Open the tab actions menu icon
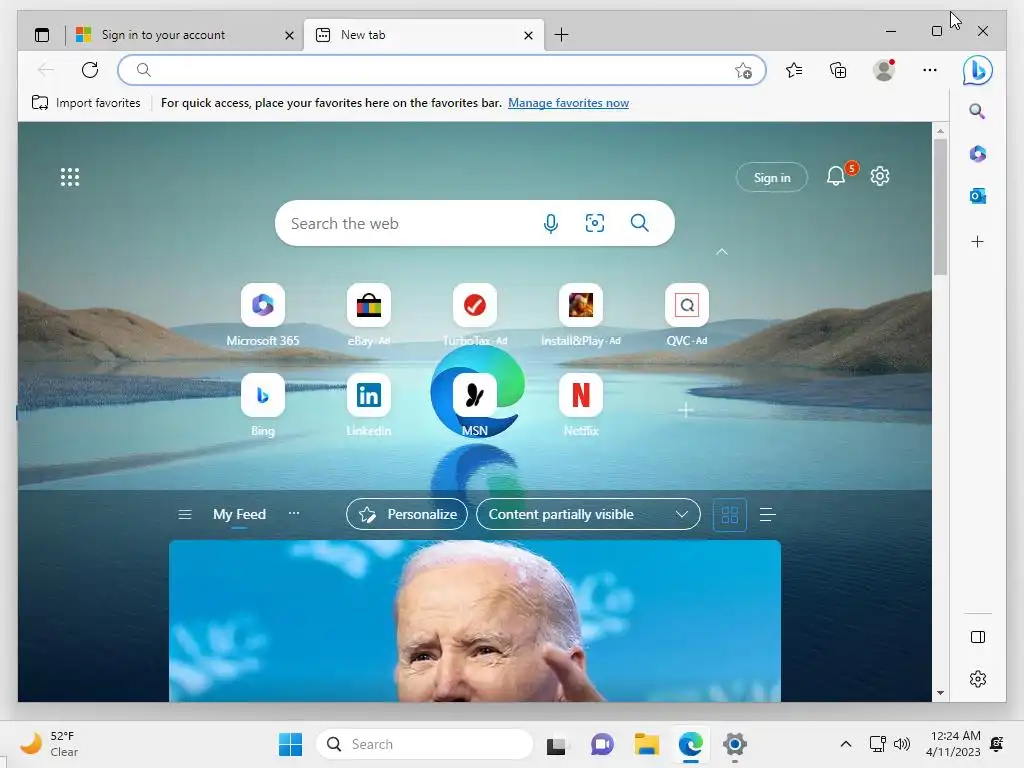 click(x=42, y=35)
